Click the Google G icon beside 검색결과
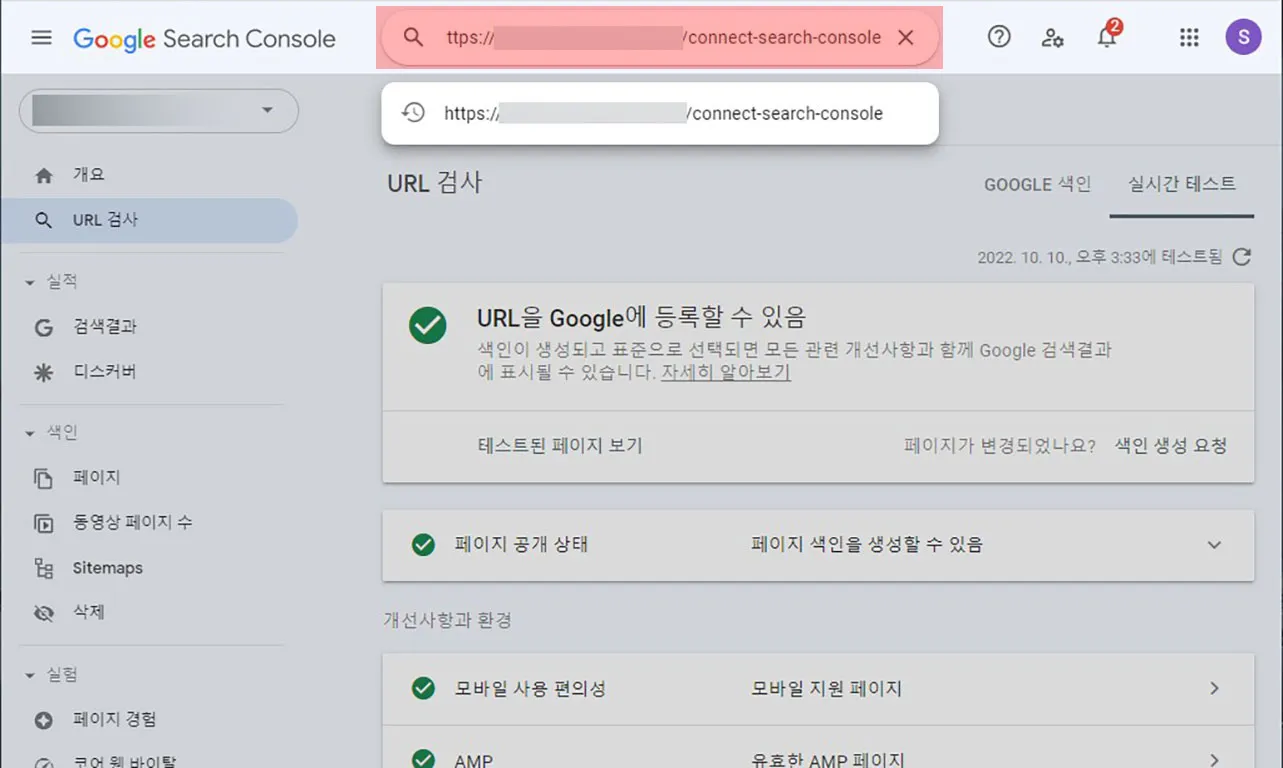 pyautogui.click(x=43, y=327)
